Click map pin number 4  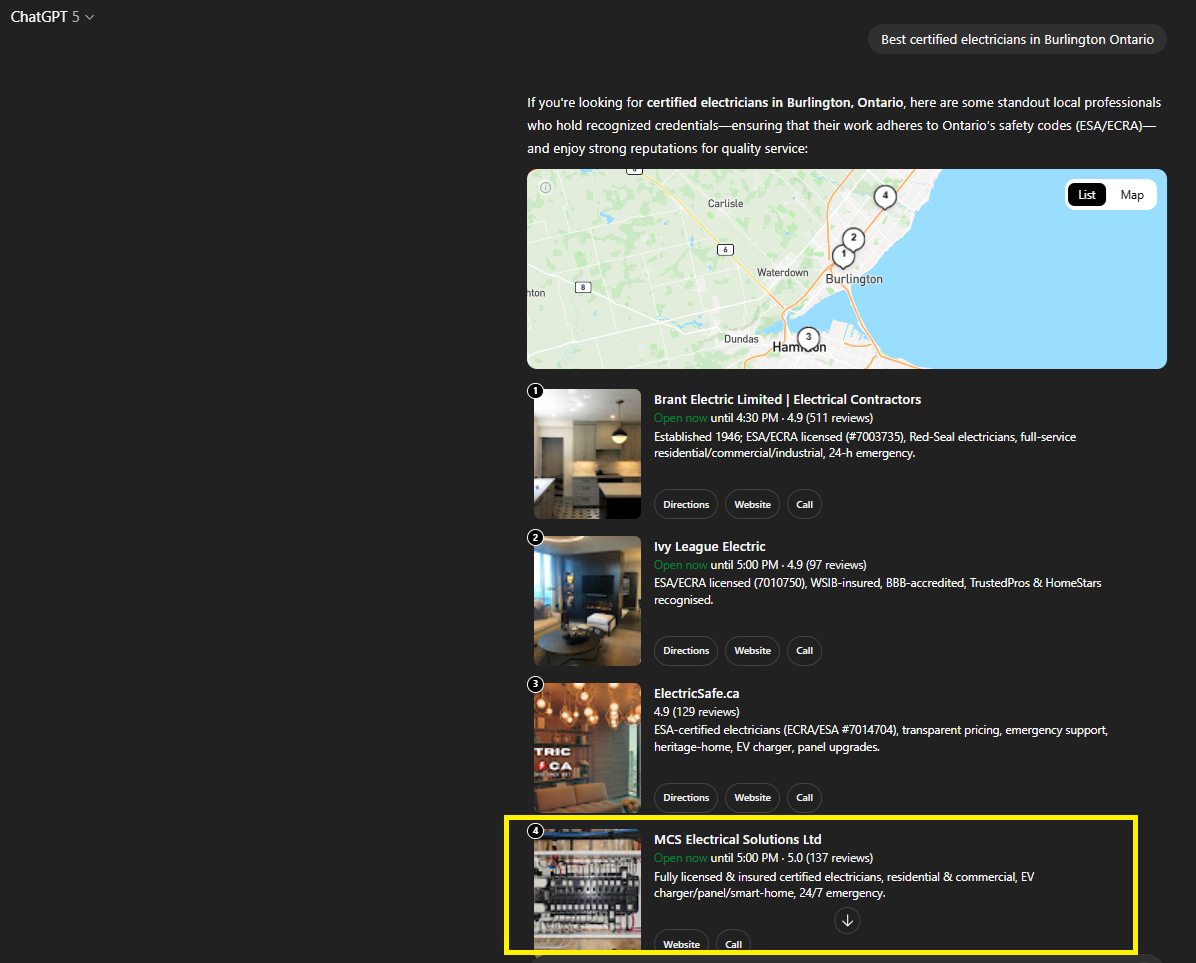[884, 196]
